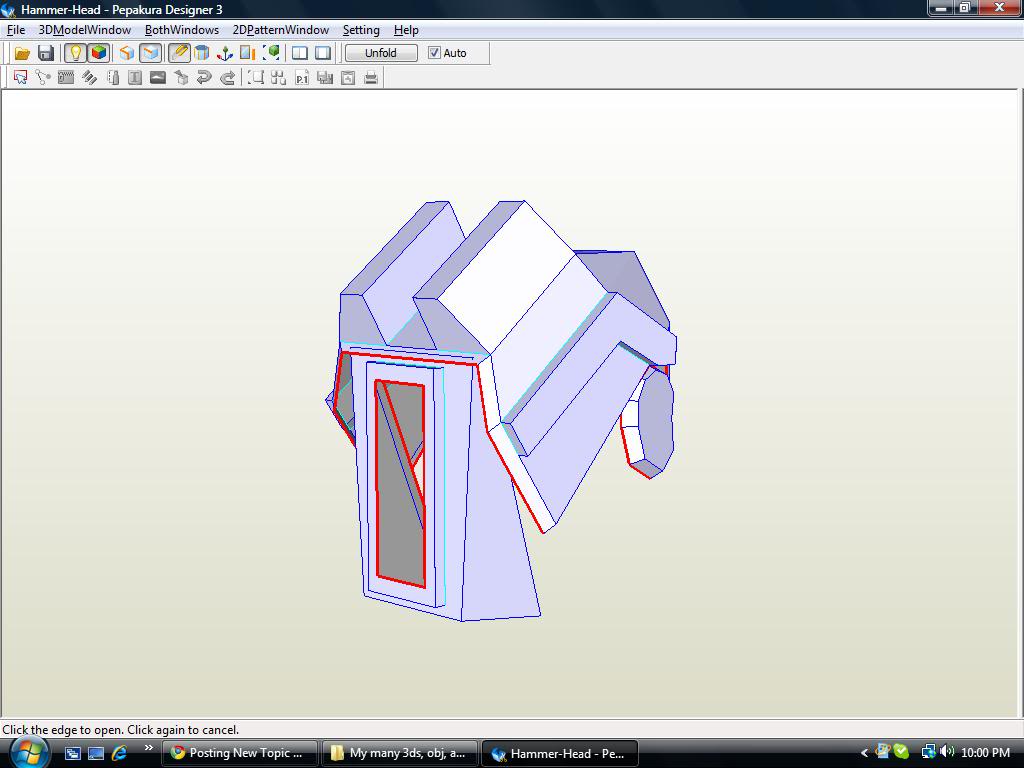This screenshot has height=768, width=1024.
Task: Click the P.1 page icon
Action: click(302, 78)
